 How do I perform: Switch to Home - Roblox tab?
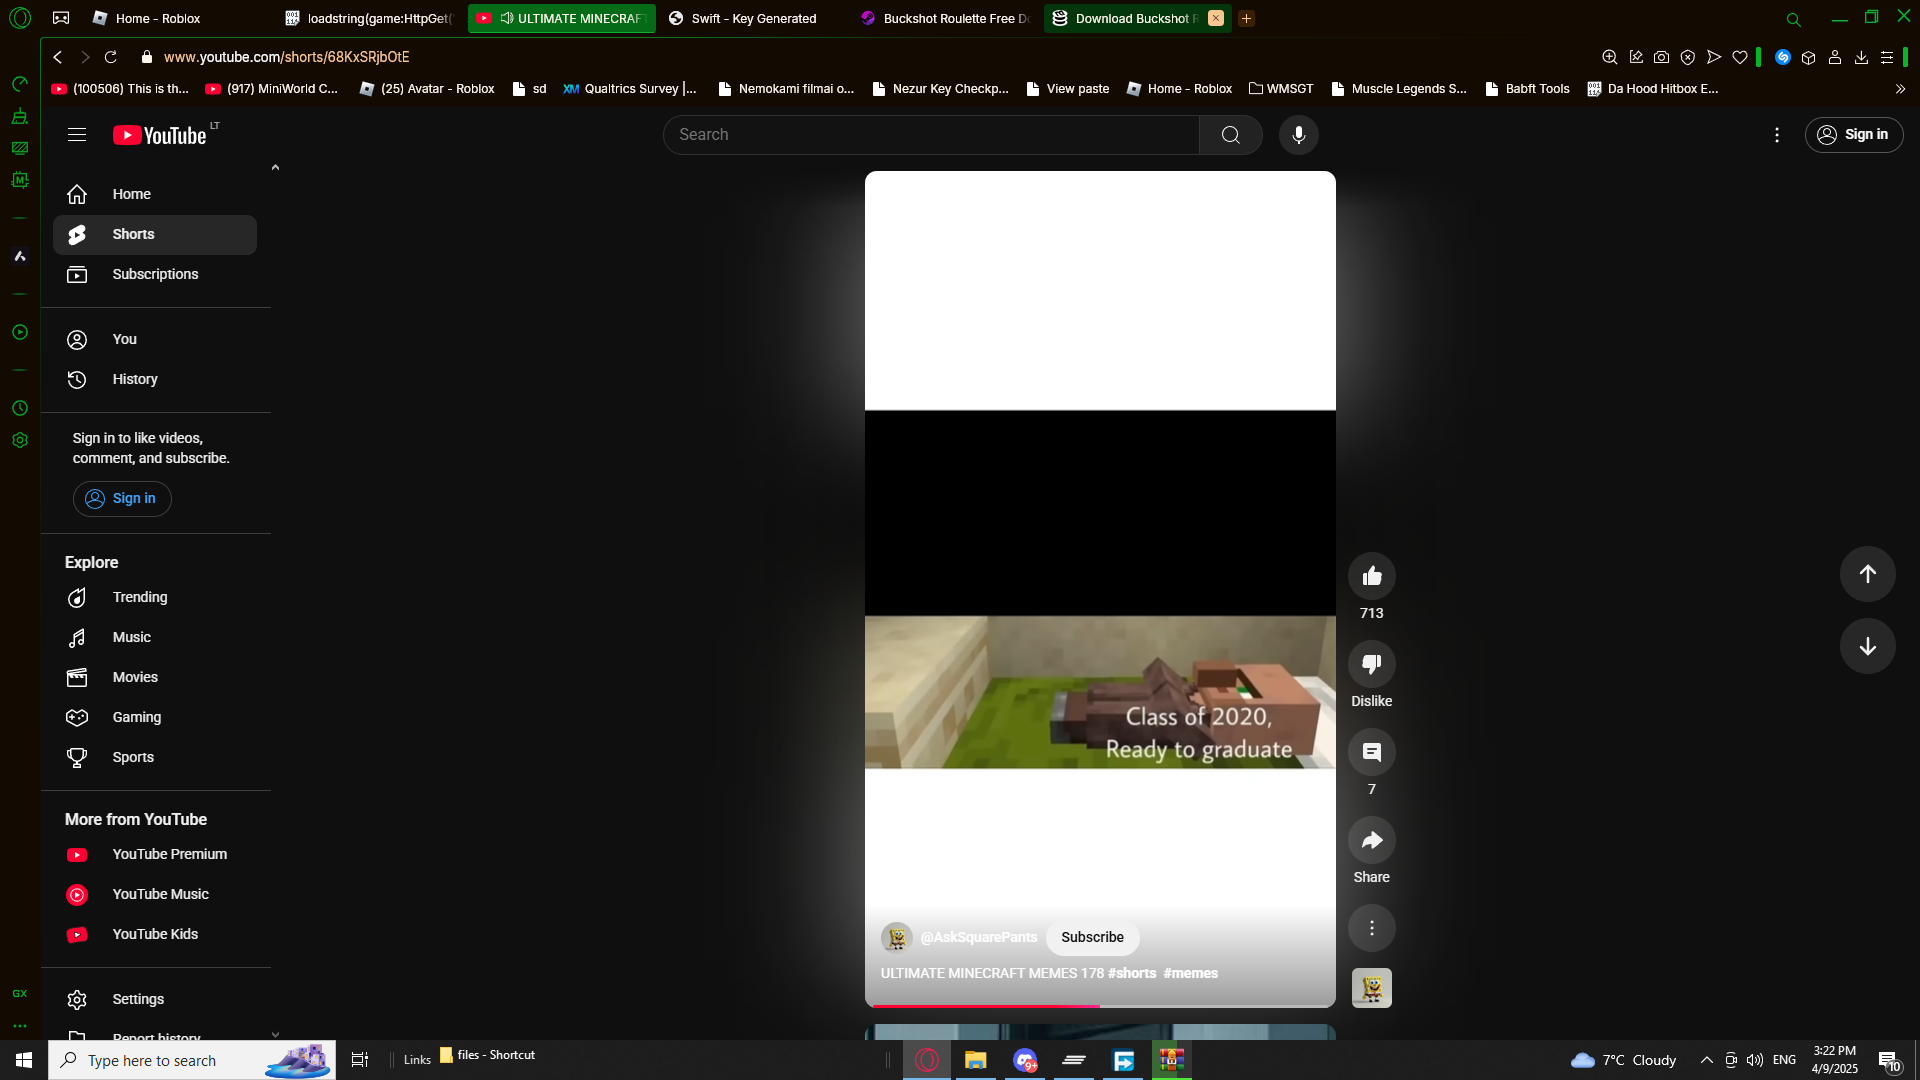click(x=157, y=19)
